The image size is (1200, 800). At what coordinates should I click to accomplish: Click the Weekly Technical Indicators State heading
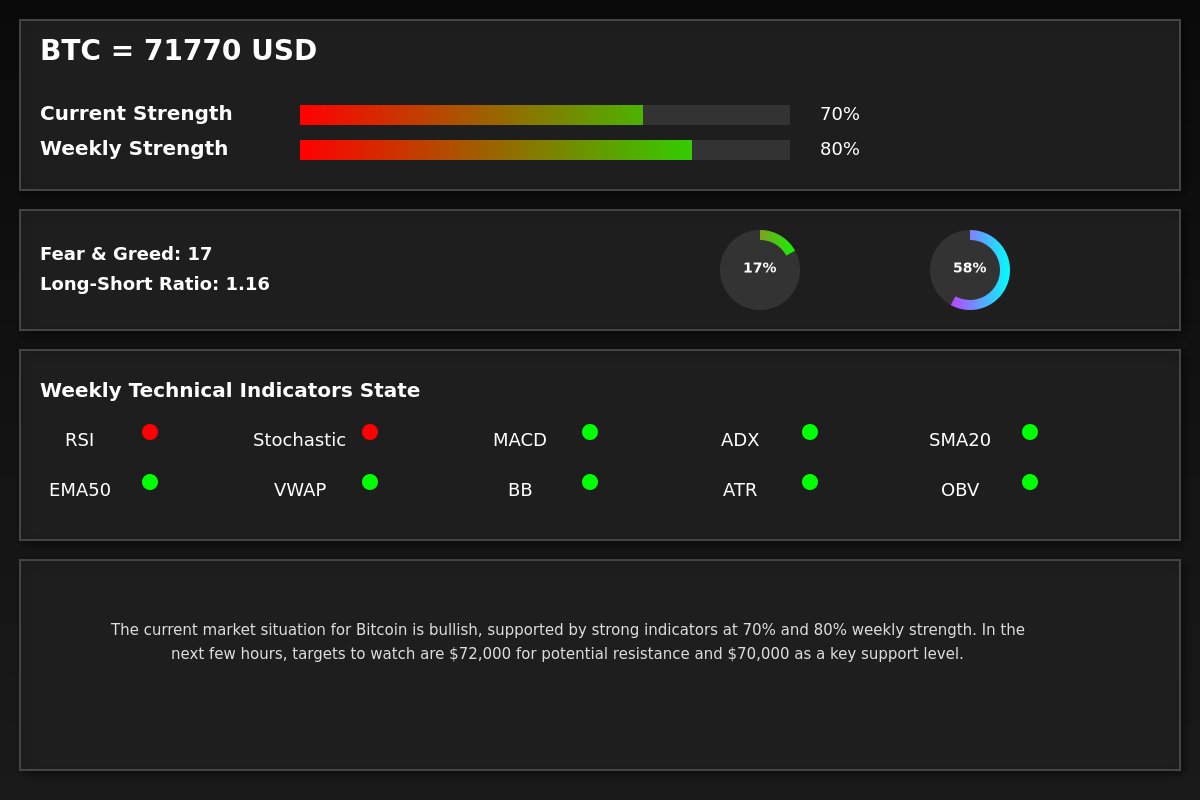click(230, 391)
